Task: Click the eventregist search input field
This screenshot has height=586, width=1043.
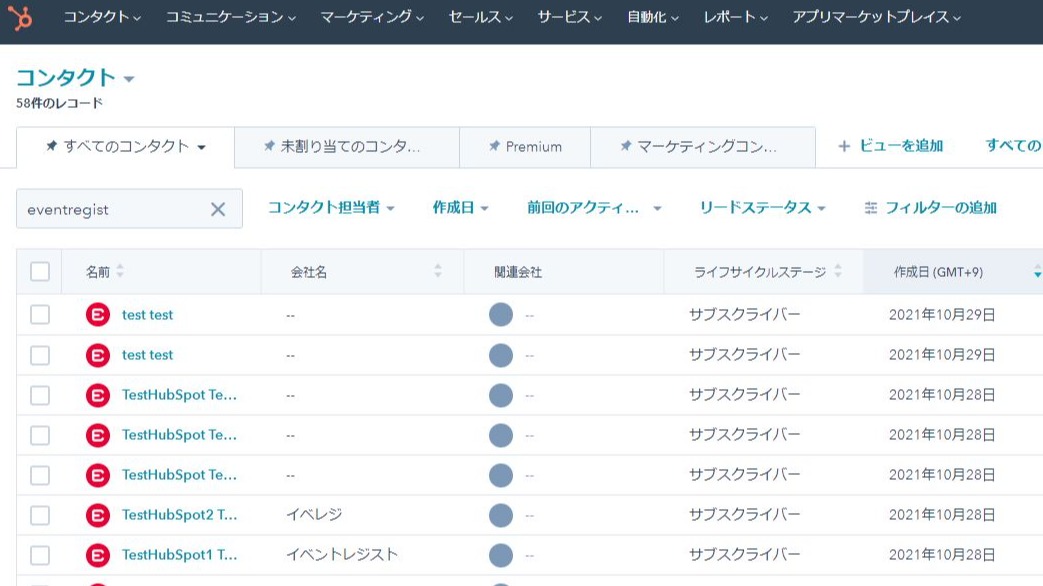Action: click(x=110, y=209)
